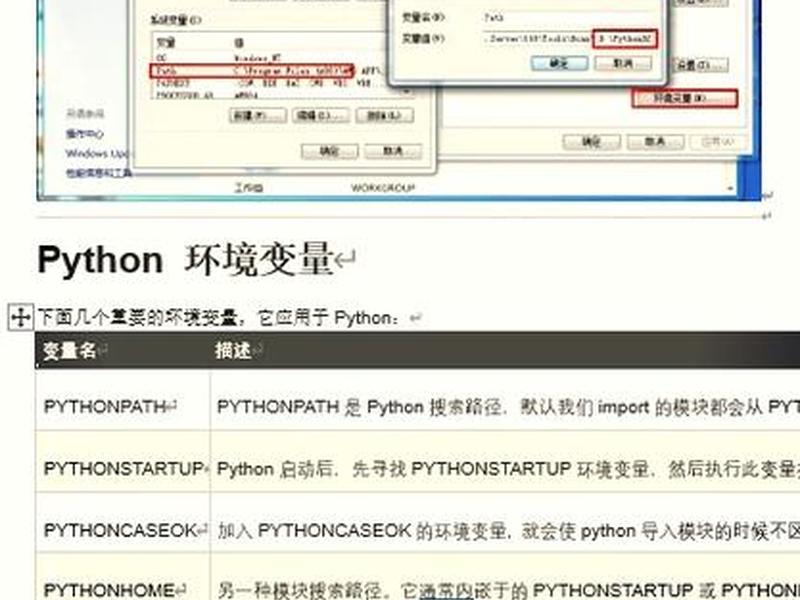Click the '性能信息和工具' link in sidebar
This screenshot has height=600, width=800.
point(98,173)
